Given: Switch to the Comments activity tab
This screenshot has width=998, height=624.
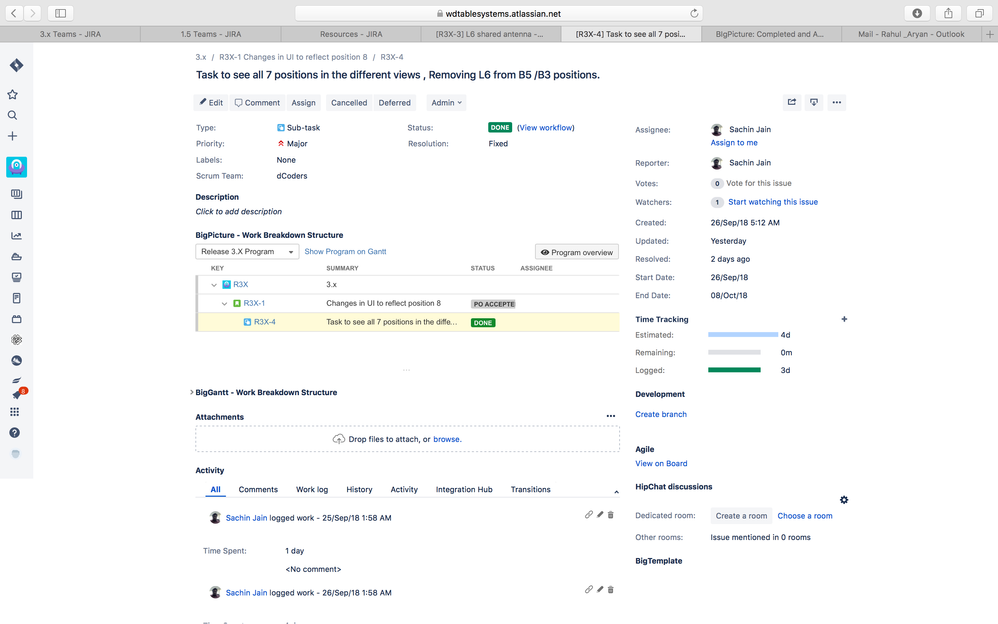Looking at the screenshot, I should click(258, 490).
